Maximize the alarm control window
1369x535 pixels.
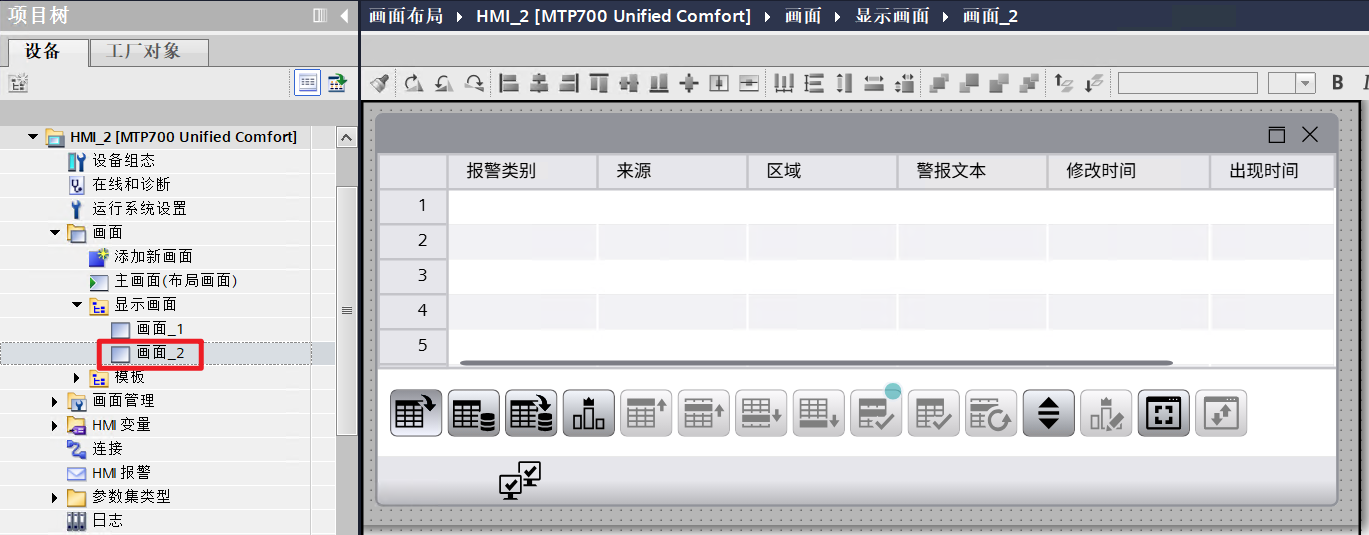(1276, 135)
